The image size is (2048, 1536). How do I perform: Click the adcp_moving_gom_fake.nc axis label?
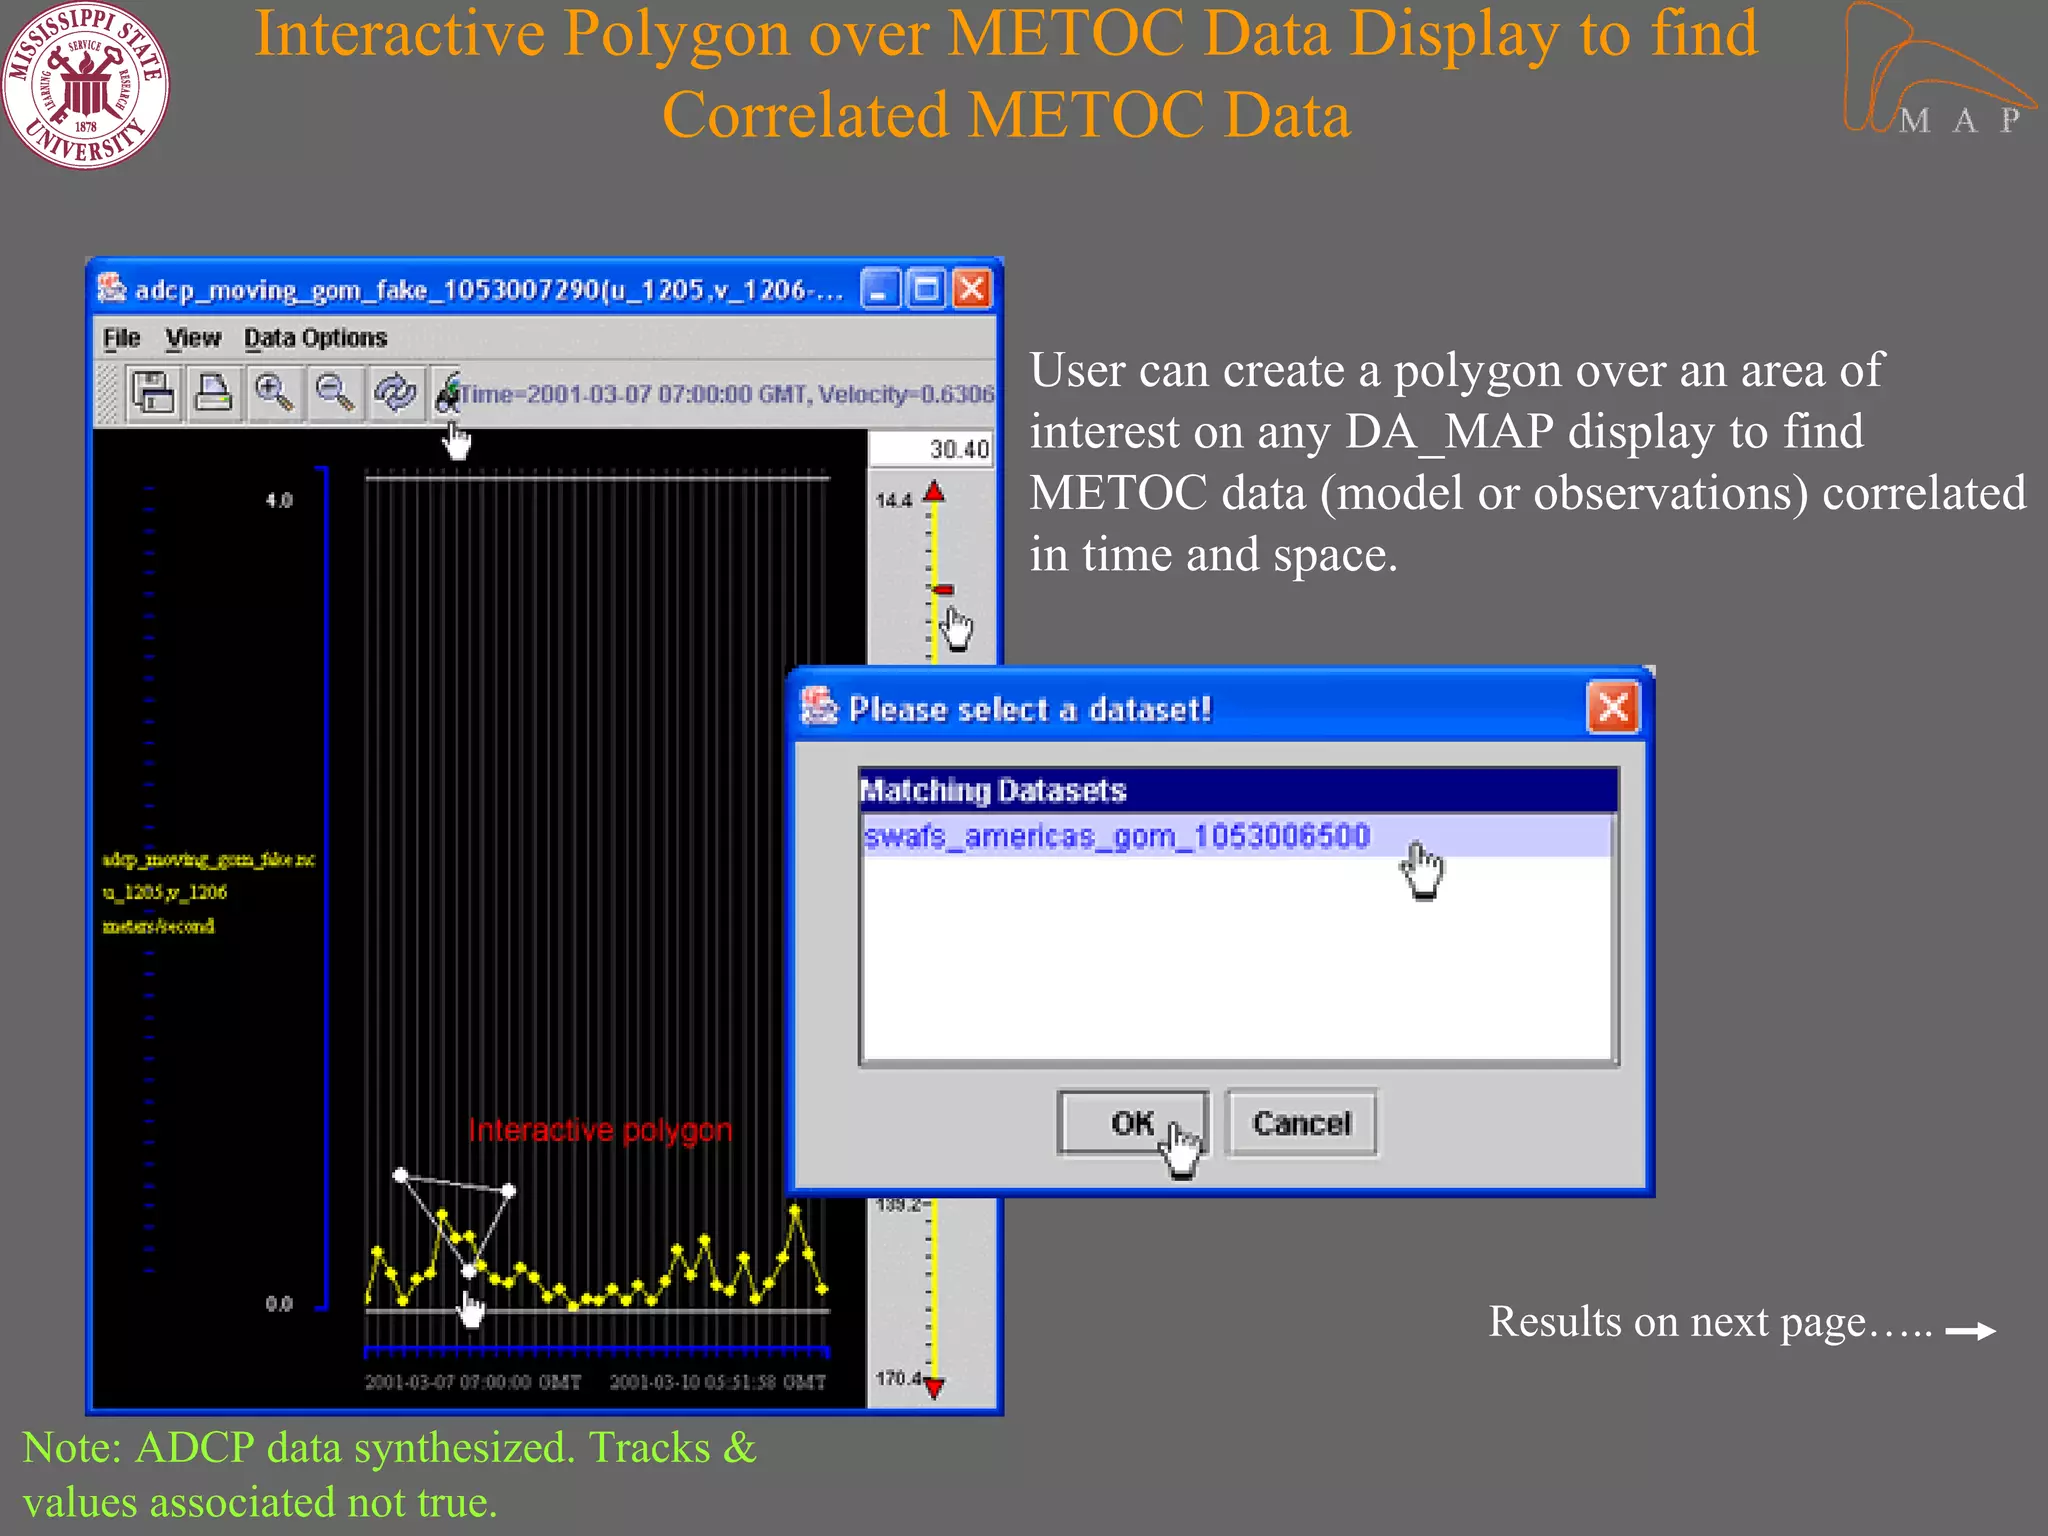pos(208,859)
